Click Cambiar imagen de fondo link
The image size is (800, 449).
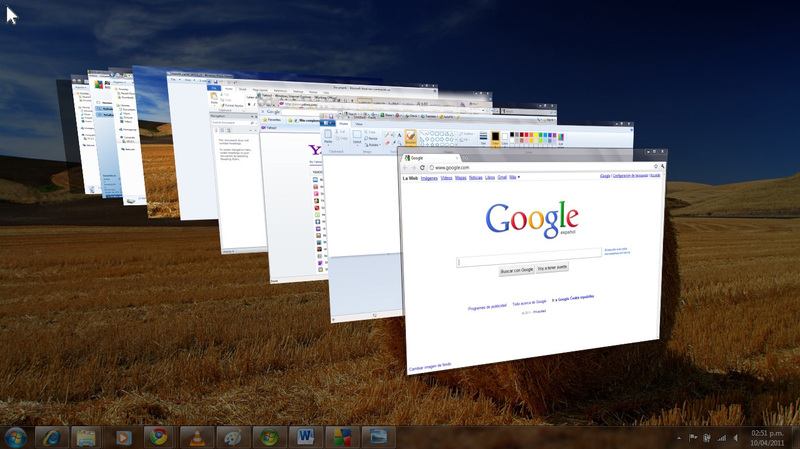click(430, 367)
